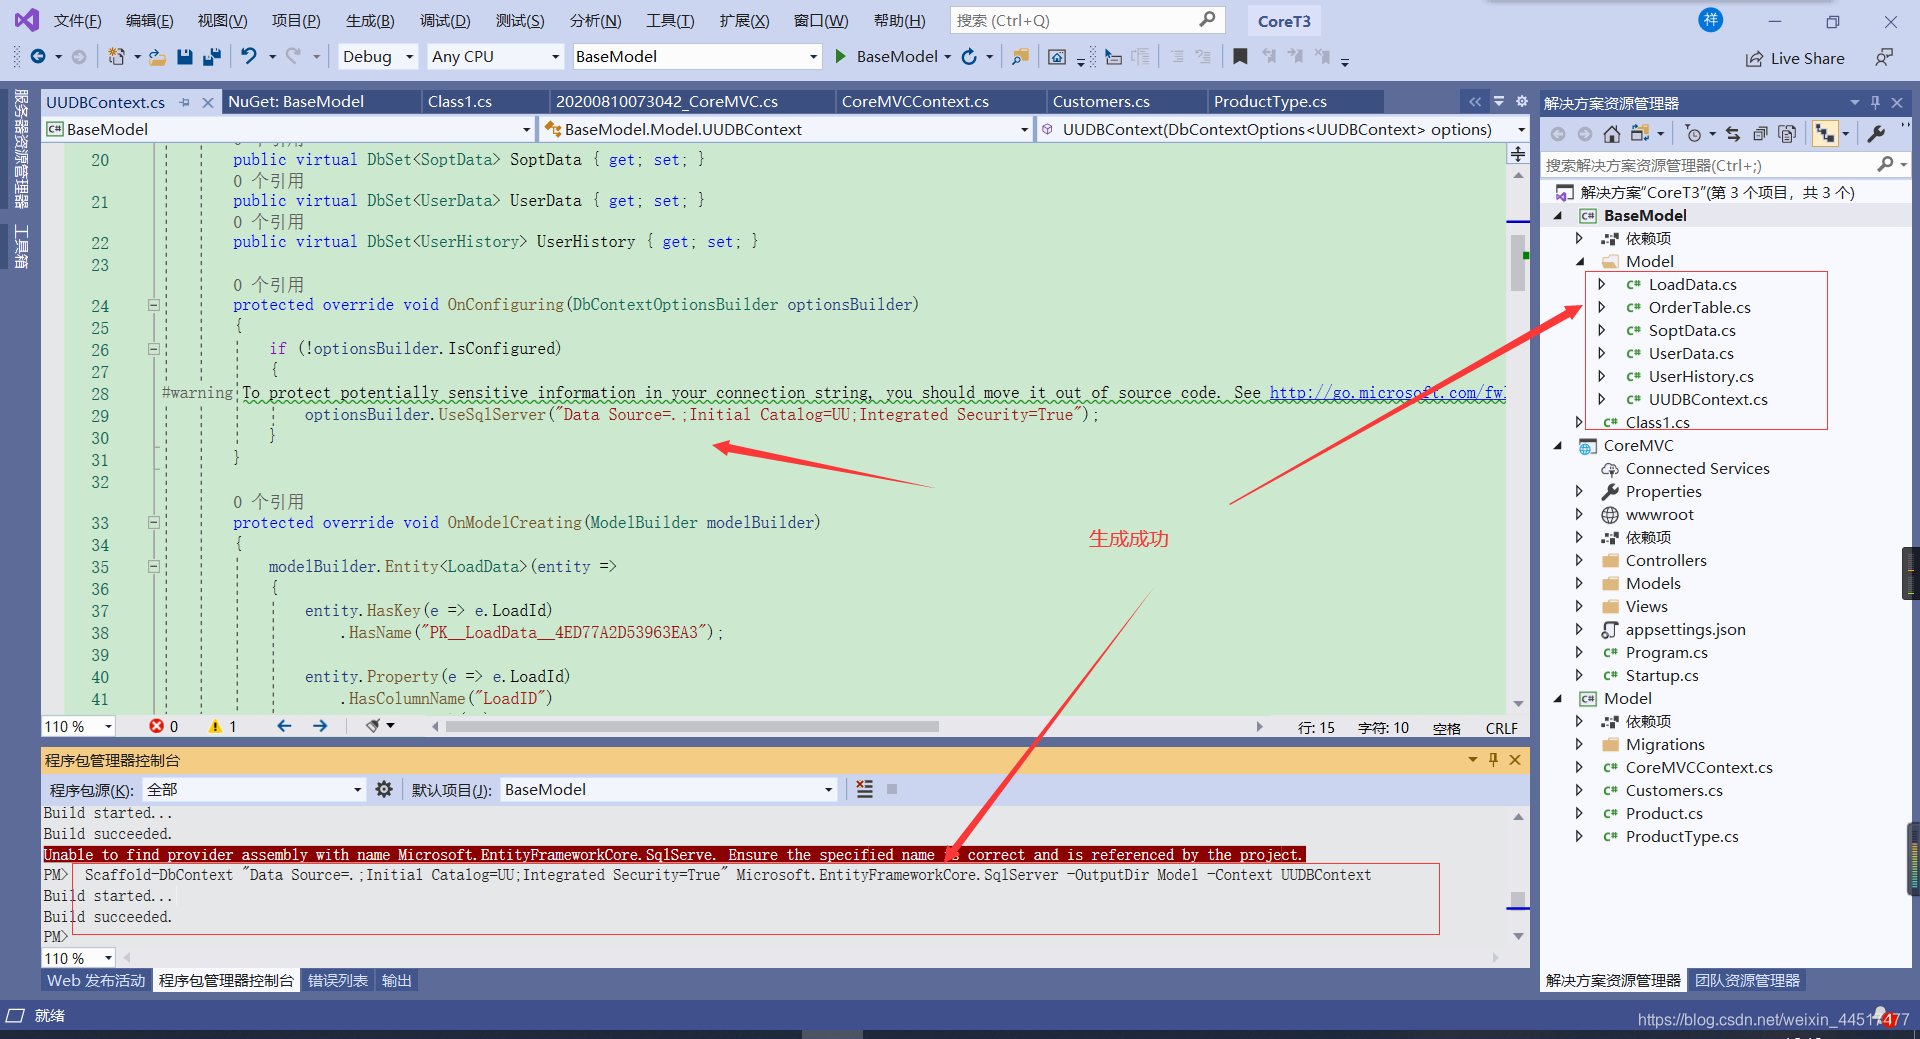Open the 文件(F) menu
Image resolution: width=1920 pixels, height=1039 pixels.
(x=77, y=21)
